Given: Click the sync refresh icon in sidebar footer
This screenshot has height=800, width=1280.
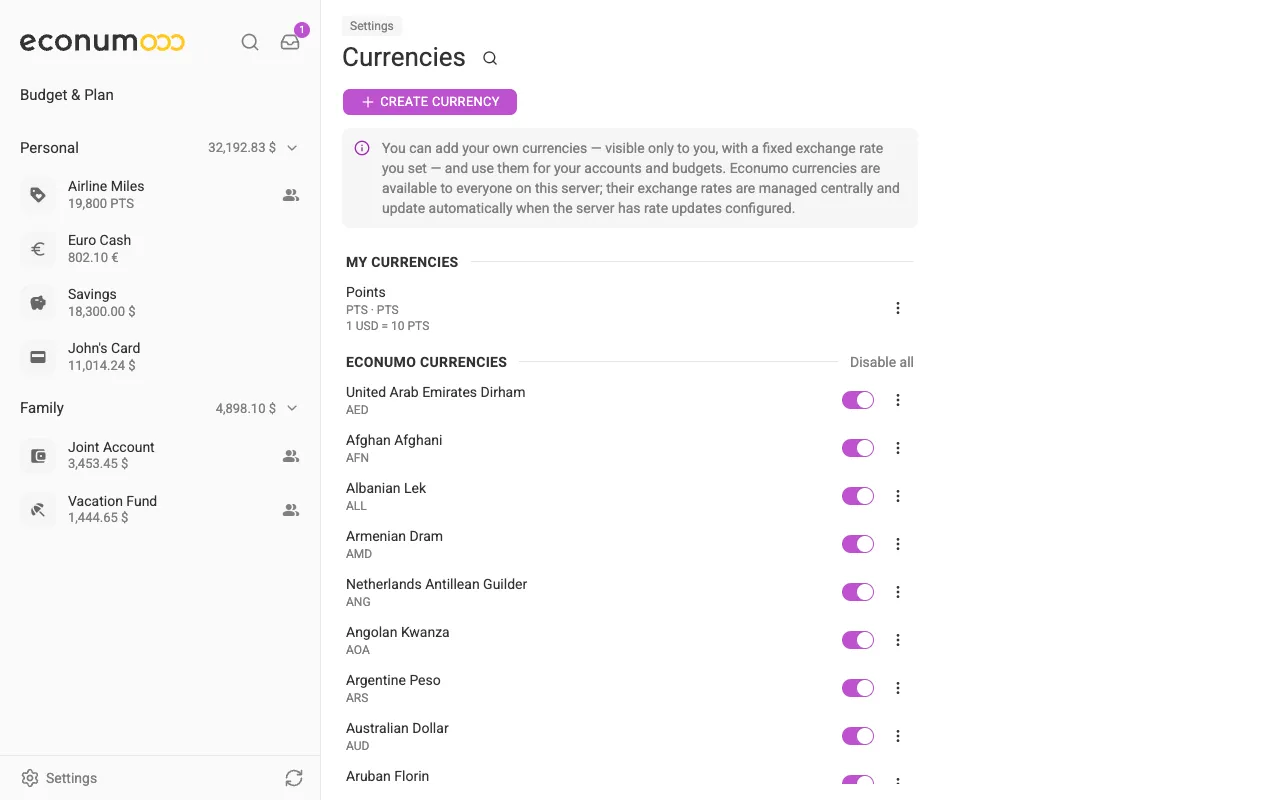Looking at the screenshot, I should (293, 777).
